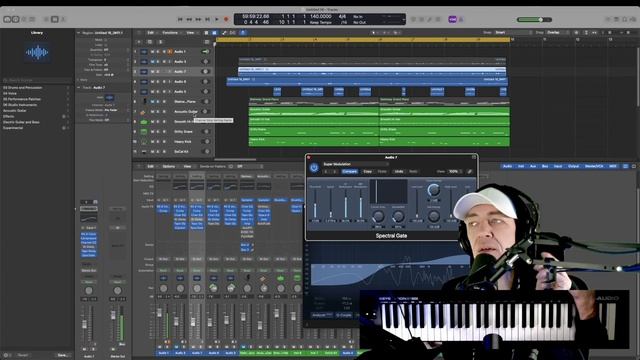This screenshot has width=640, height=360.
Task: Adjust the master volume slider in the control bar
Action: [534, 20]
